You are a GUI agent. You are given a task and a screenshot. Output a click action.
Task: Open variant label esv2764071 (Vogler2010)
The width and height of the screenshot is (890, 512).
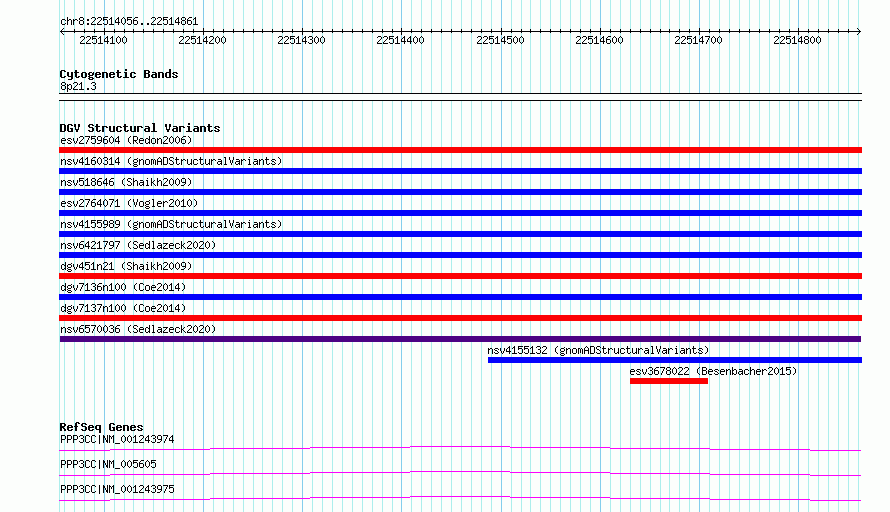(x=129, y=203)
